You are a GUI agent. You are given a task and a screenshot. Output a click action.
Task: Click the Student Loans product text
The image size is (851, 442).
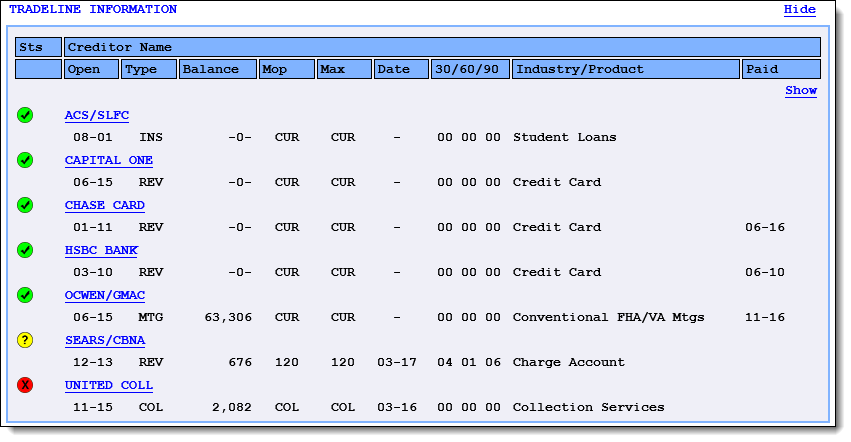click(564, 137)
